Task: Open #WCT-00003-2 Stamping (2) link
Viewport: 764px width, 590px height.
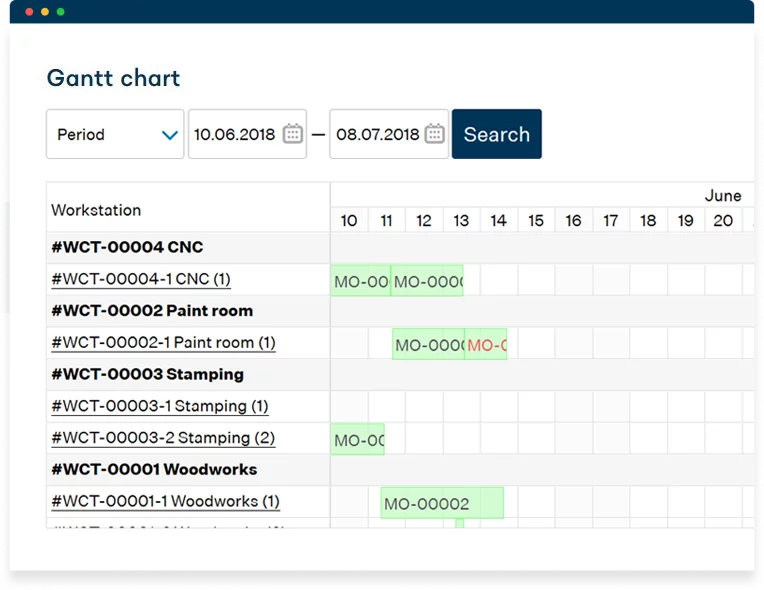Action: point(163,438)
